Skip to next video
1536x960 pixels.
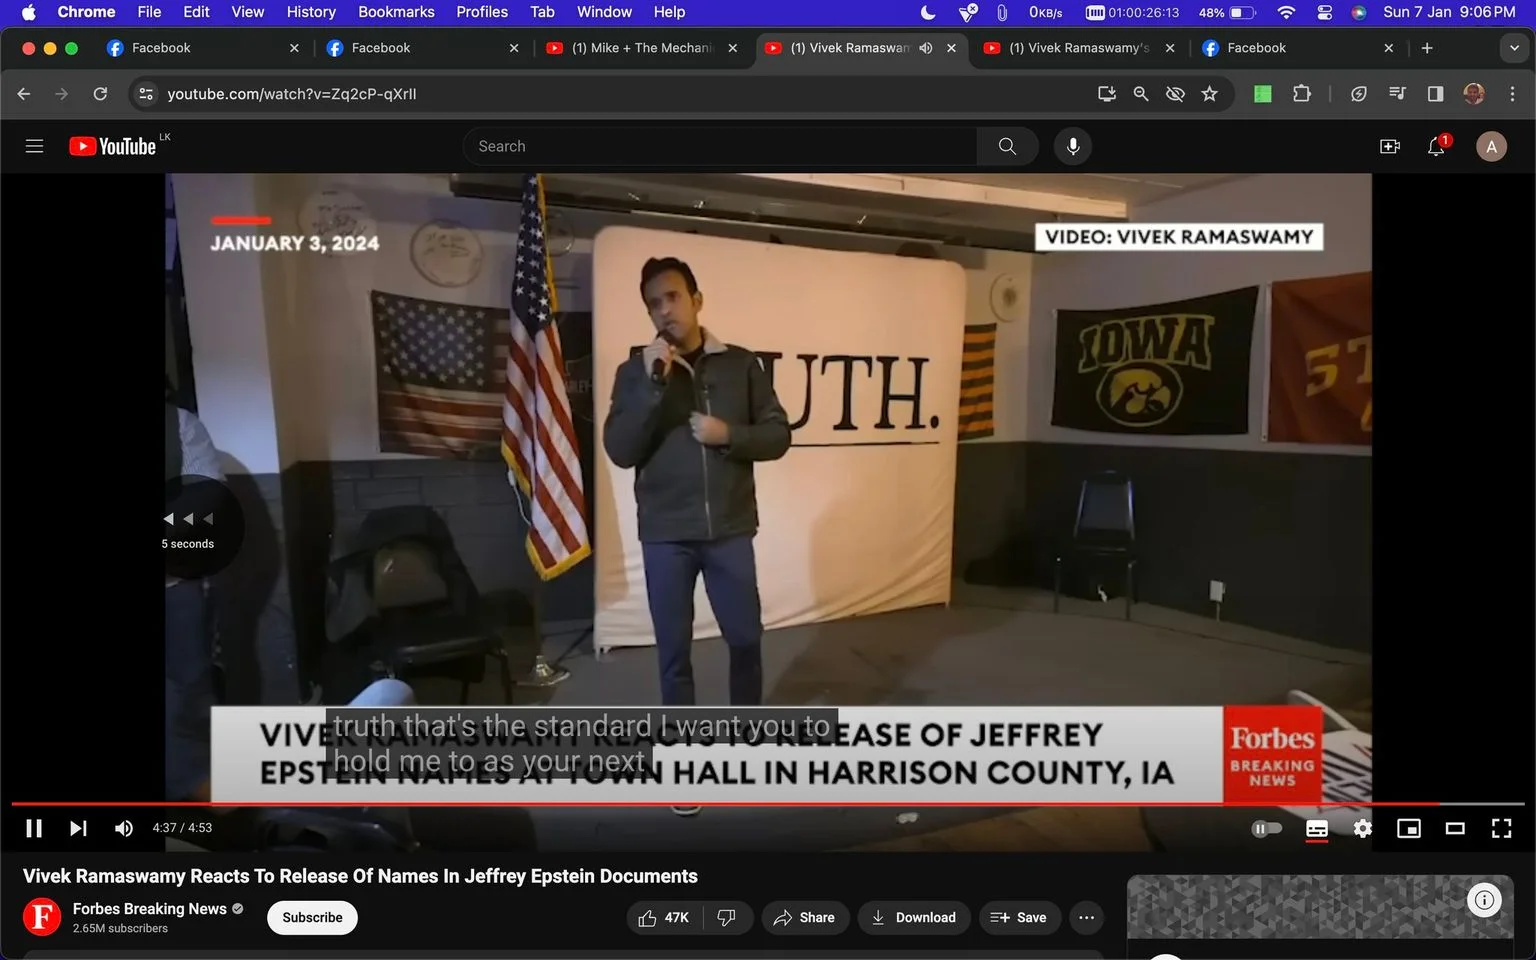coord(78,828)
